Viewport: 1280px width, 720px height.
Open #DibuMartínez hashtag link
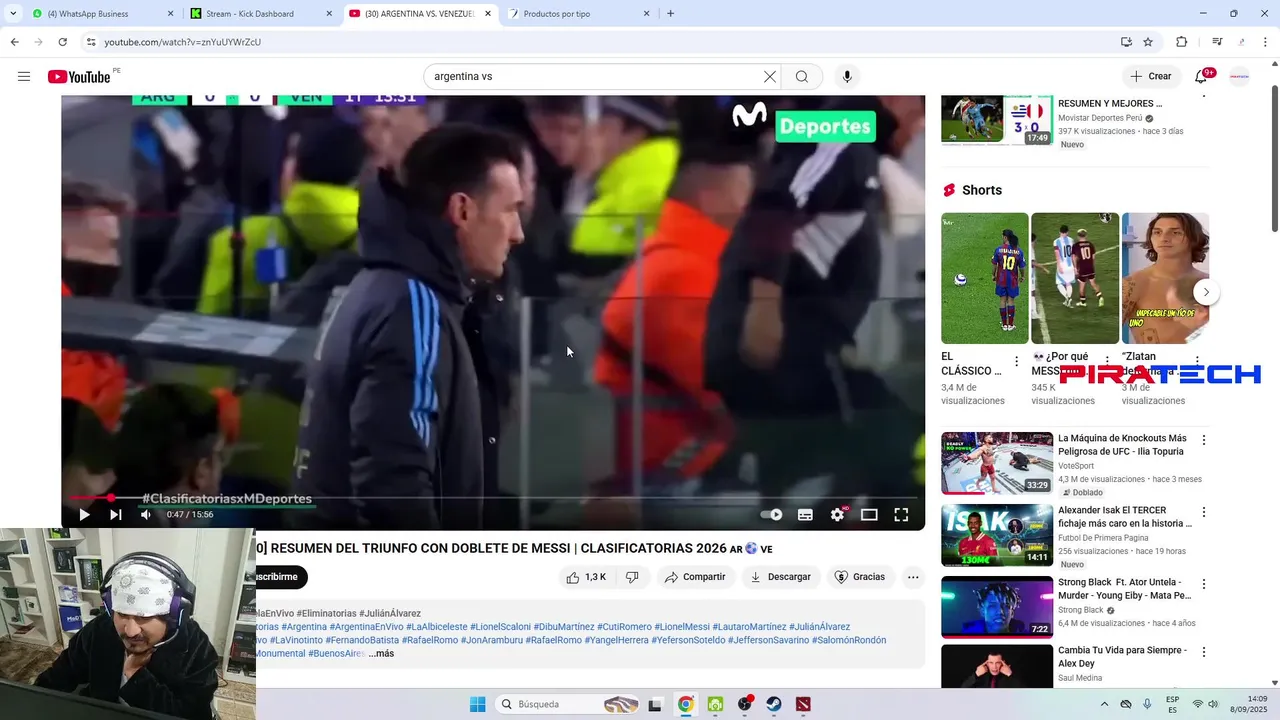(x=563, y=627)
